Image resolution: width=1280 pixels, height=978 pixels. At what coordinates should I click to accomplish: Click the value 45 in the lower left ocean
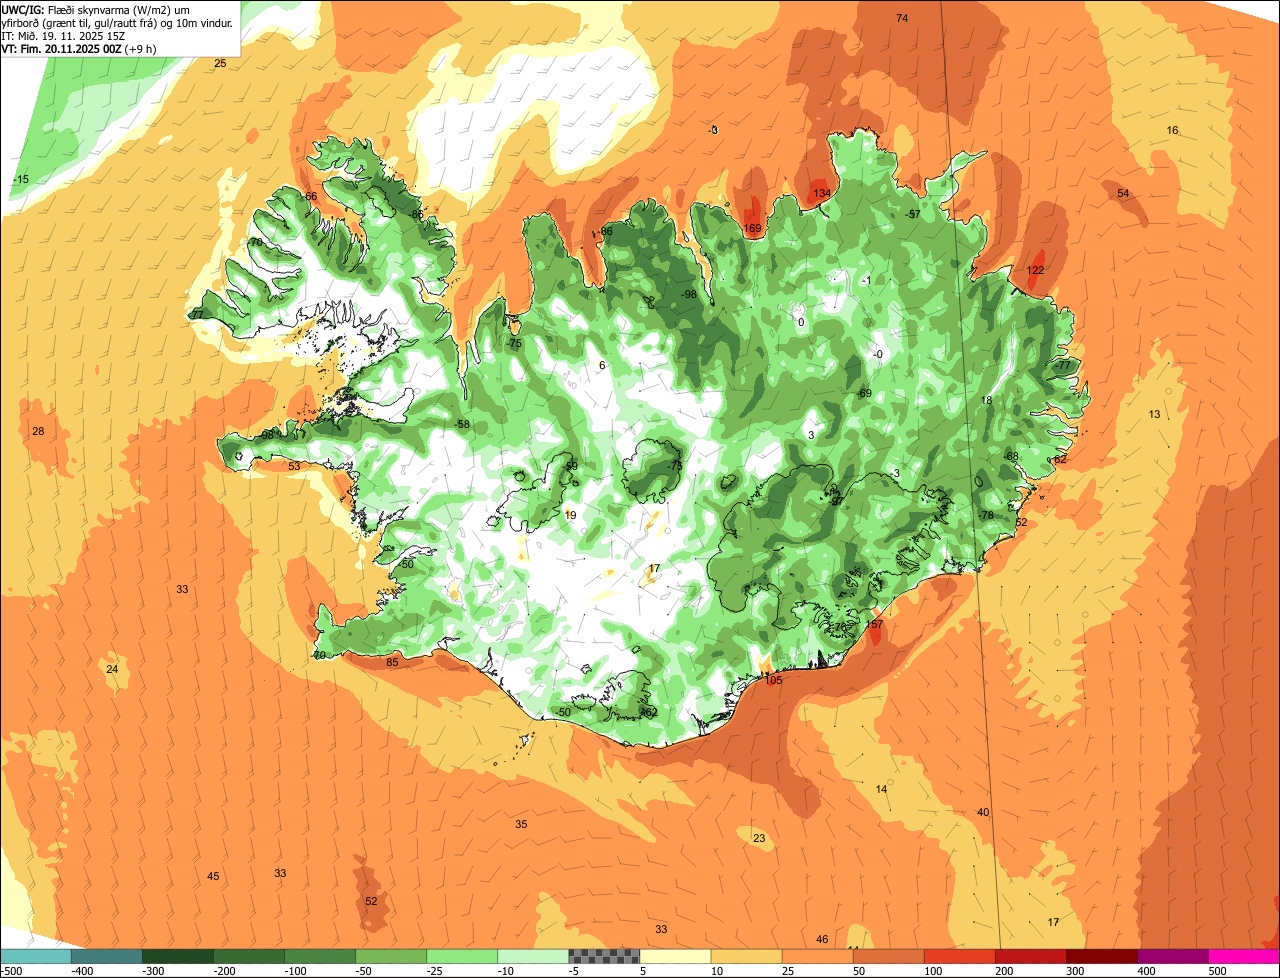click(213, 876)
